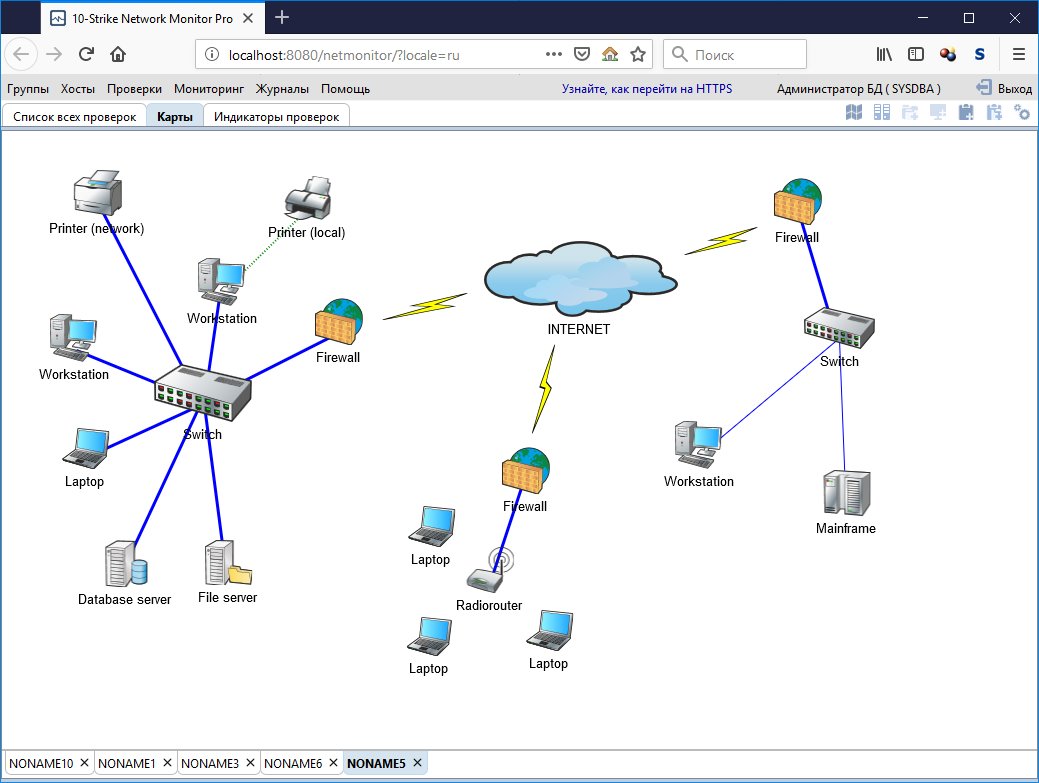Open settings via the gears icon
Screen dimensions: 1039x783
pyautogui.click(x=1022, y=113)
